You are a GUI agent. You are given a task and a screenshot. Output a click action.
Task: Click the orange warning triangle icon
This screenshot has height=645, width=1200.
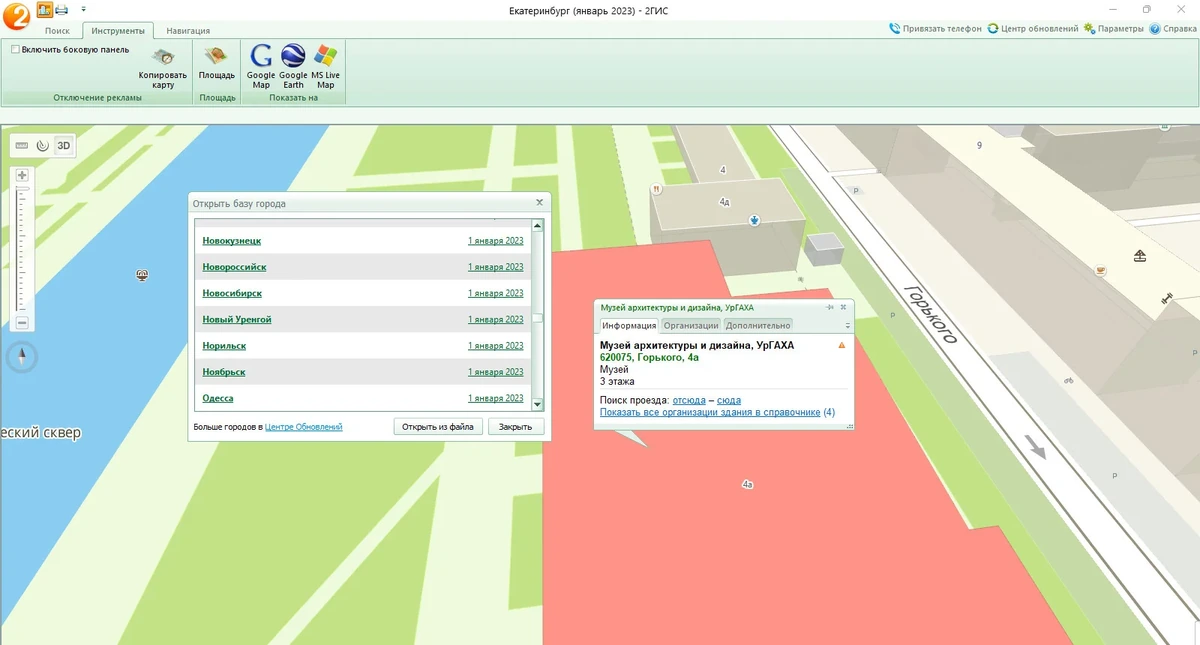click(x=842, y=345)
